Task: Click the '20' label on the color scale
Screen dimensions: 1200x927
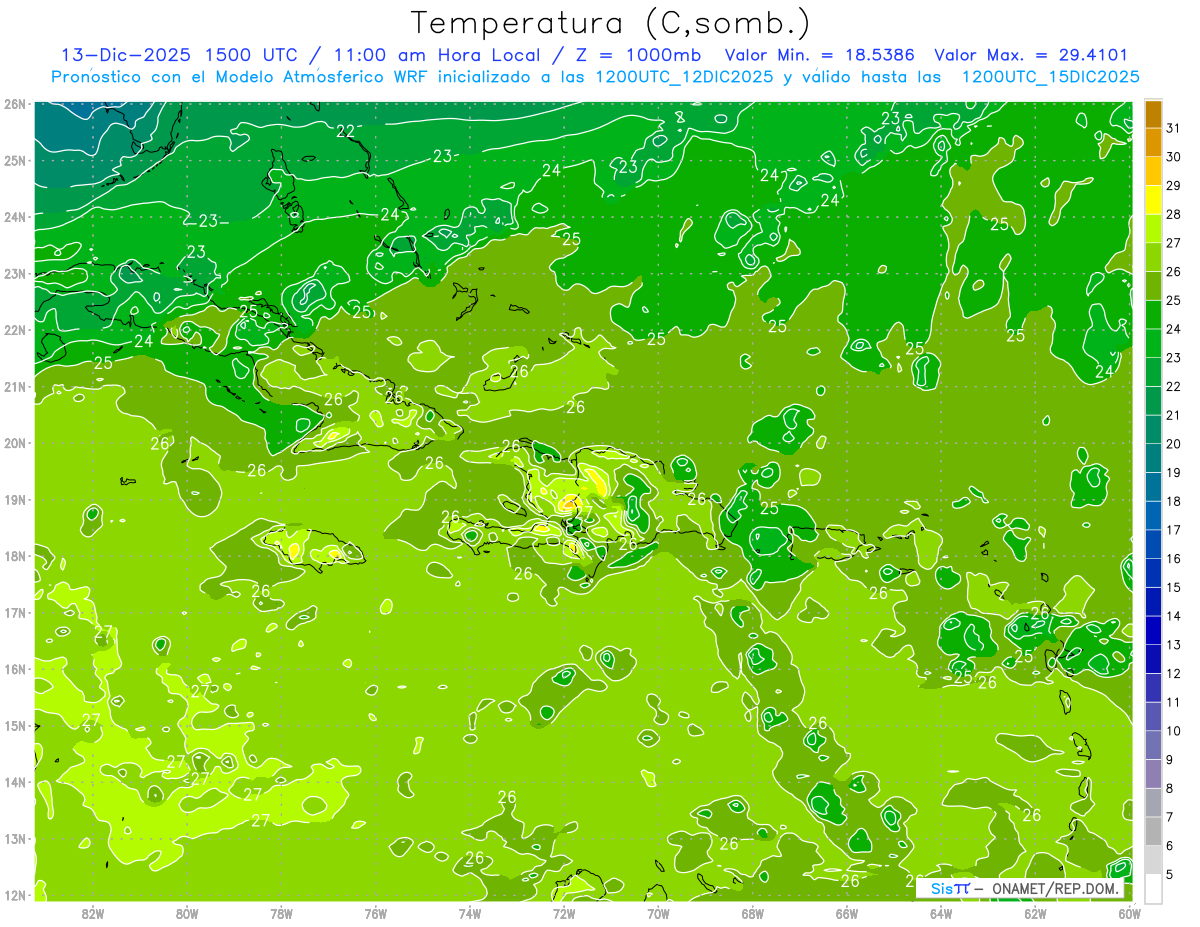Action: point(1173,444)
